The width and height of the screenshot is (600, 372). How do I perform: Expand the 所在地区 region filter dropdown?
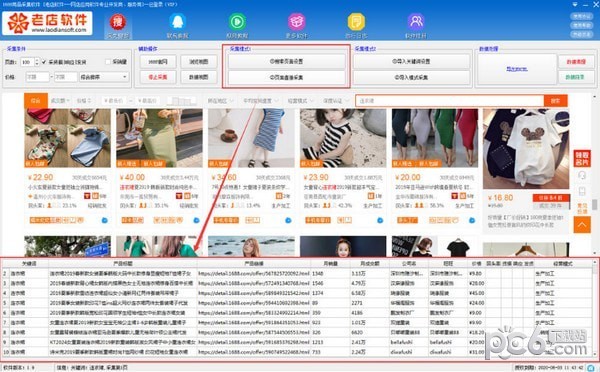coord(220,101)
